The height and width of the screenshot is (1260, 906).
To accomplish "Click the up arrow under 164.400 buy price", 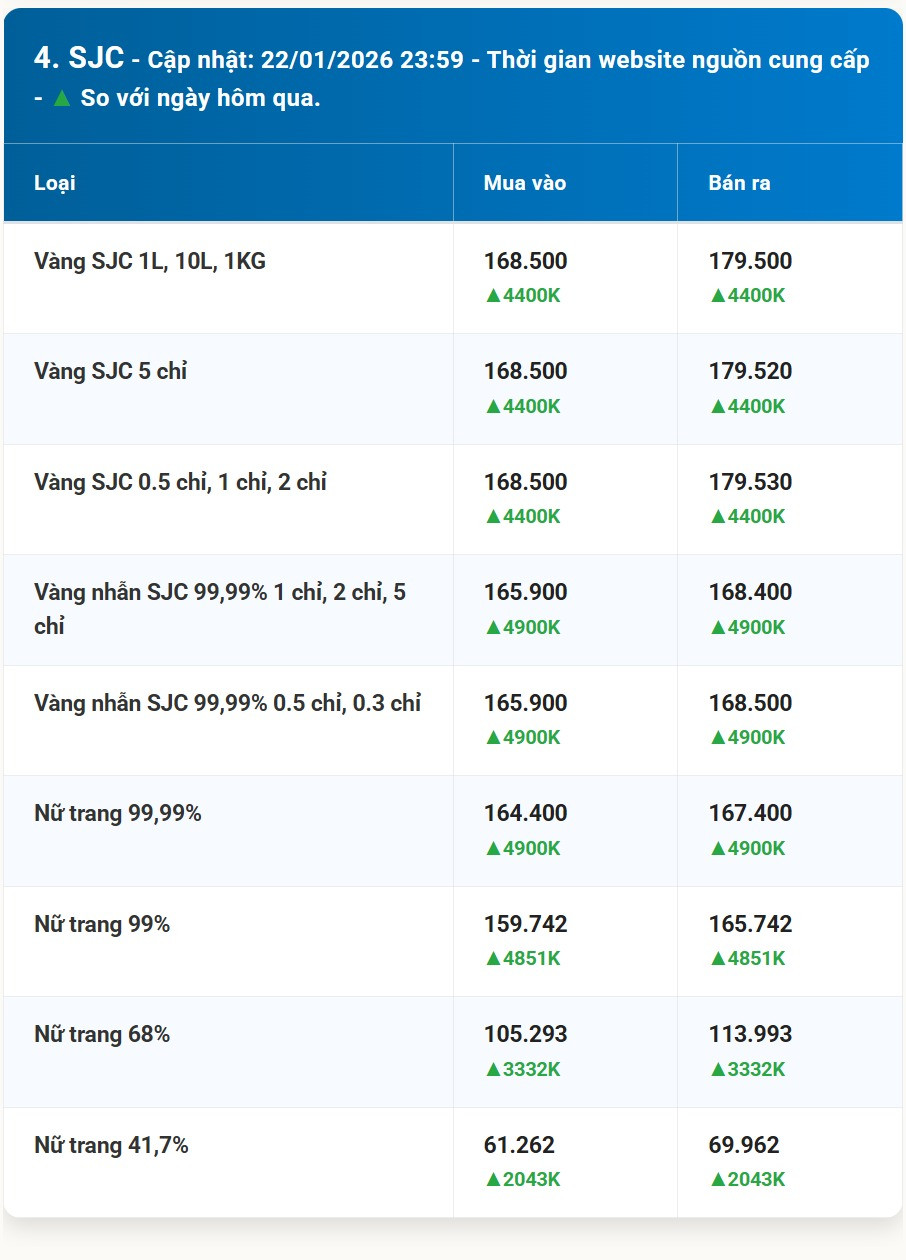I will point(492,848).
